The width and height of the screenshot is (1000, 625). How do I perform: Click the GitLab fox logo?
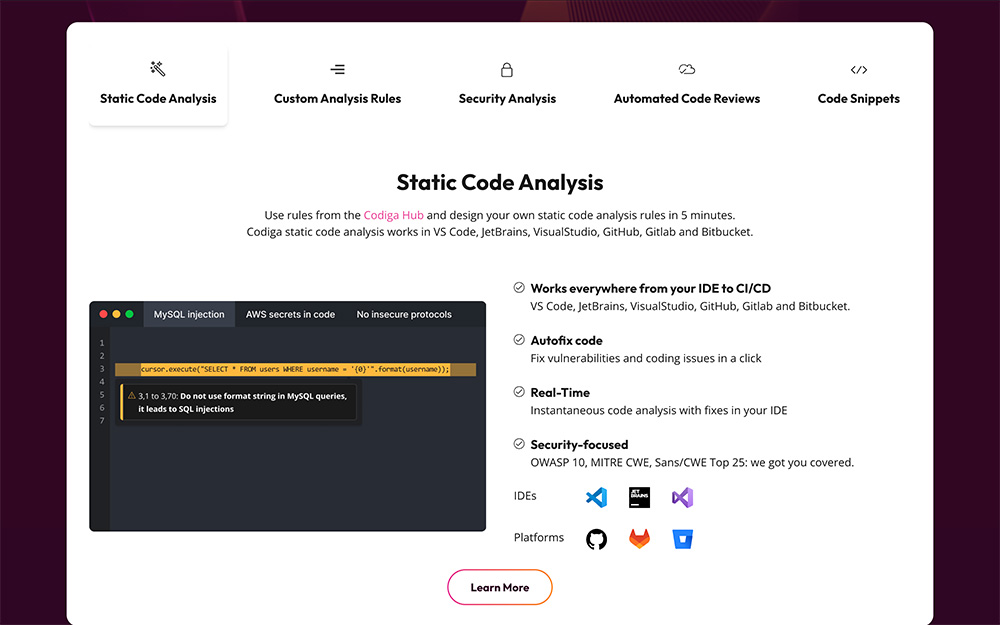point(639,539)
